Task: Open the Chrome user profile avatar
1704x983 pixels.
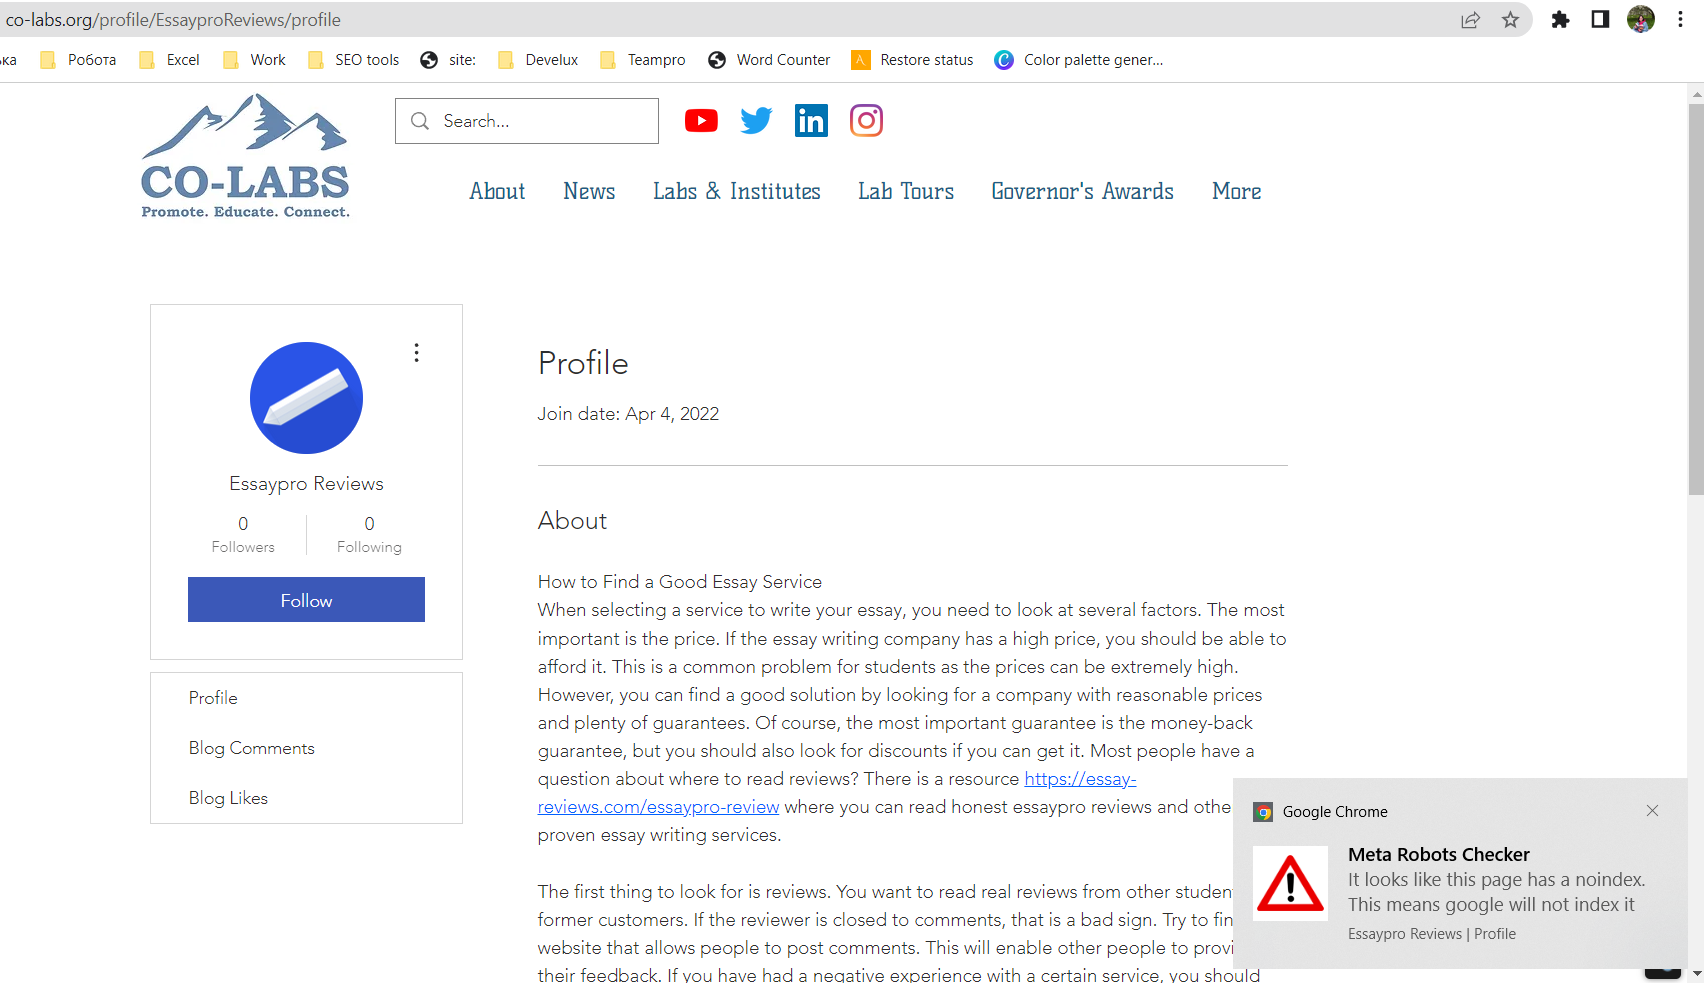Action: point(1641,19)
